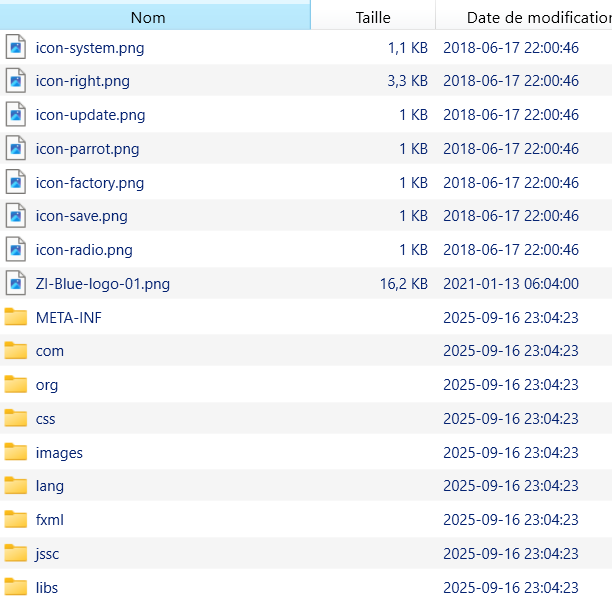Select the fxml folder name

point(50,520)
